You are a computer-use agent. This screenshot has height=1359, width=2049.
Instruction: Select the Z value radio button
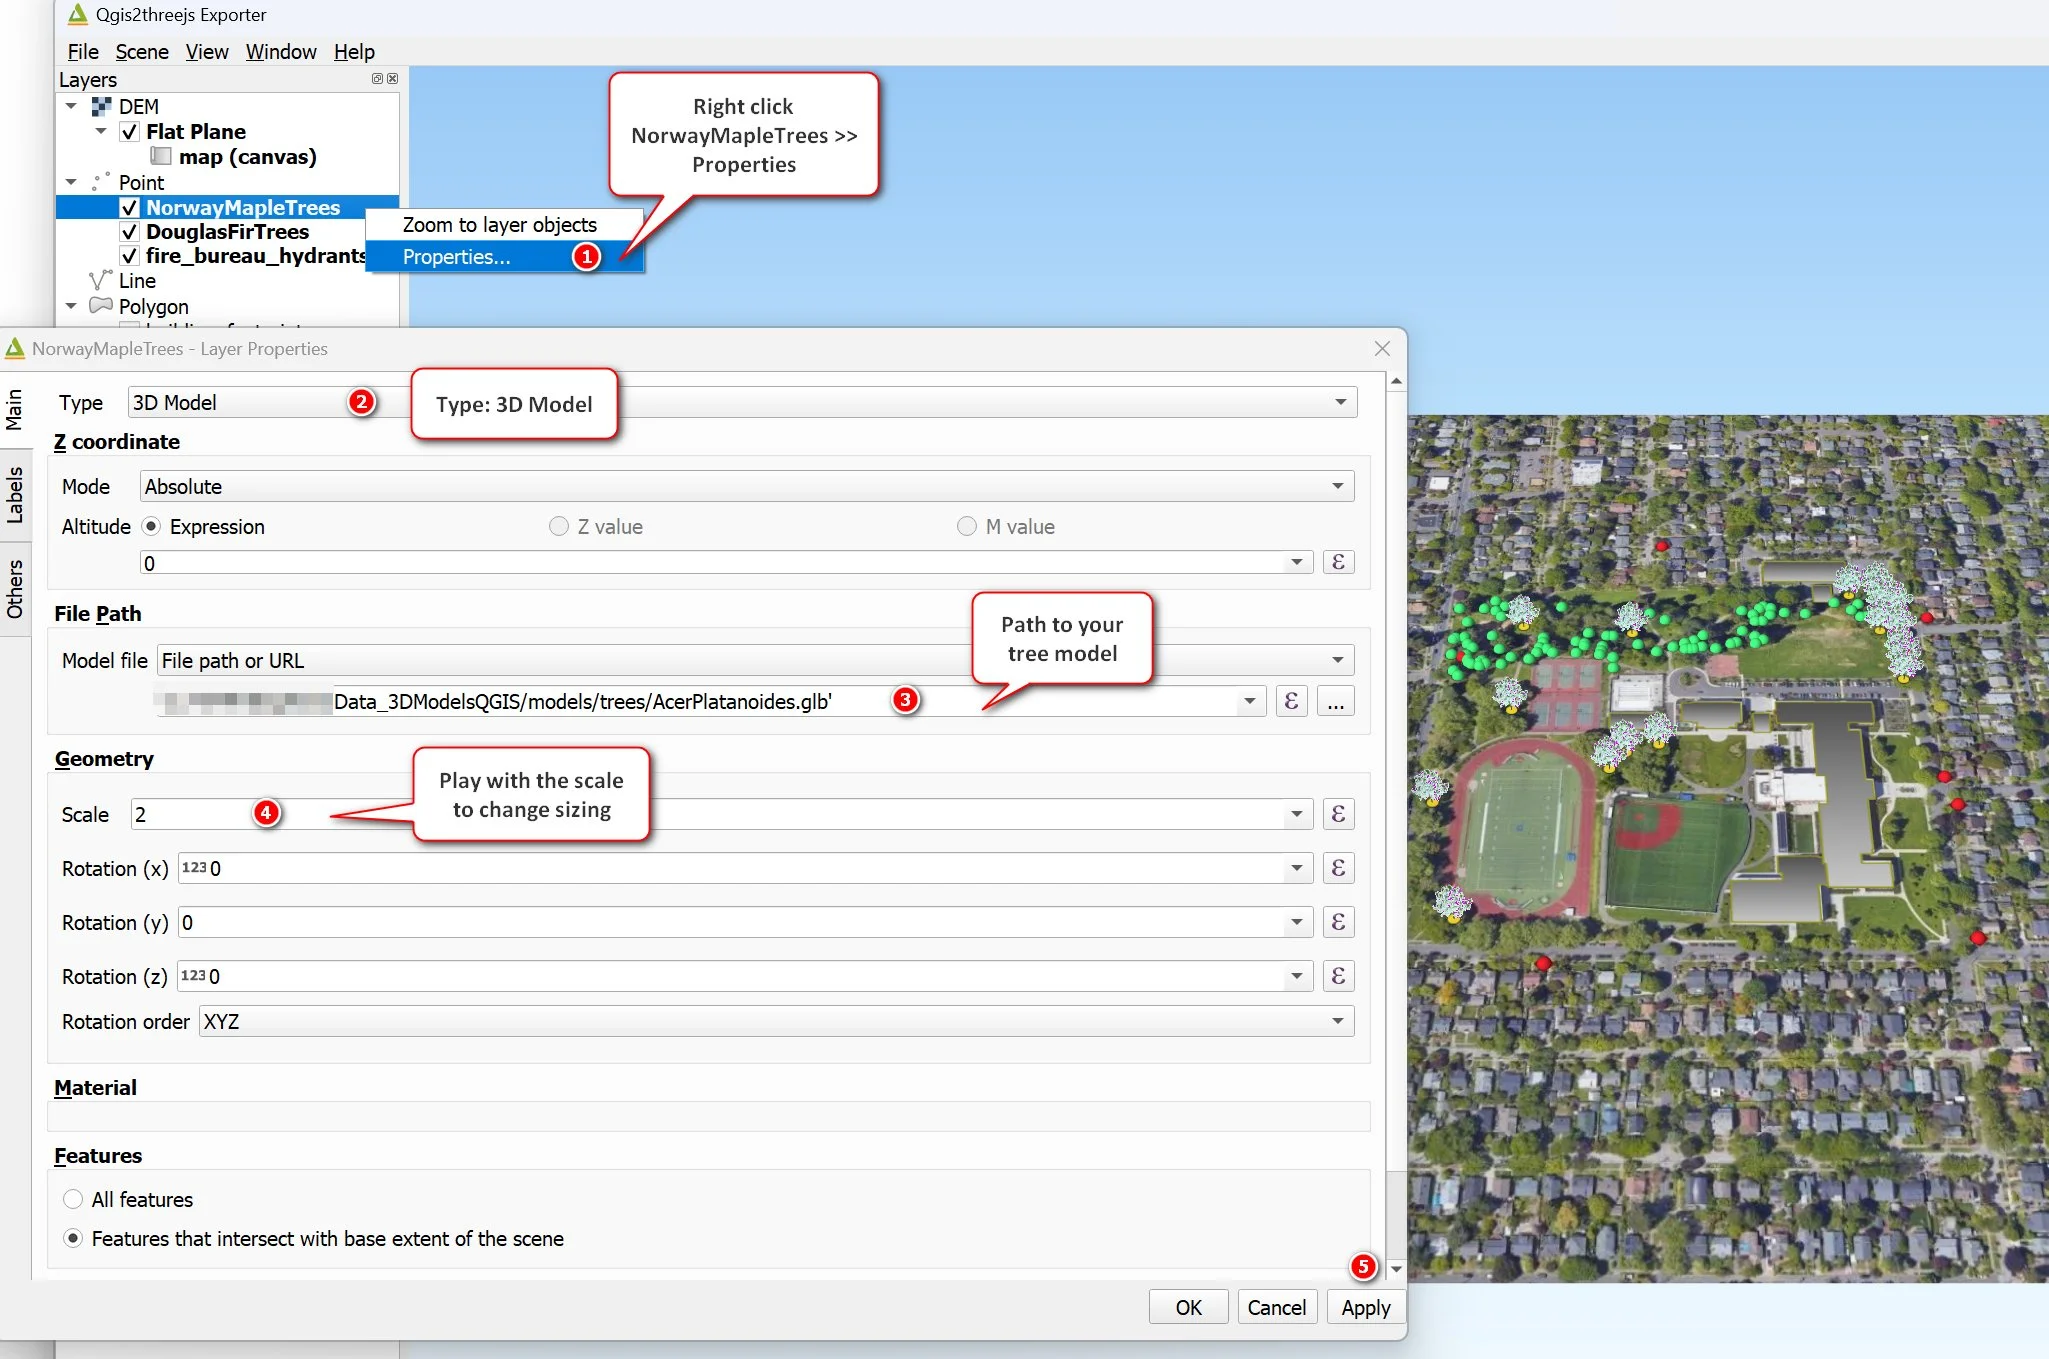560,526
